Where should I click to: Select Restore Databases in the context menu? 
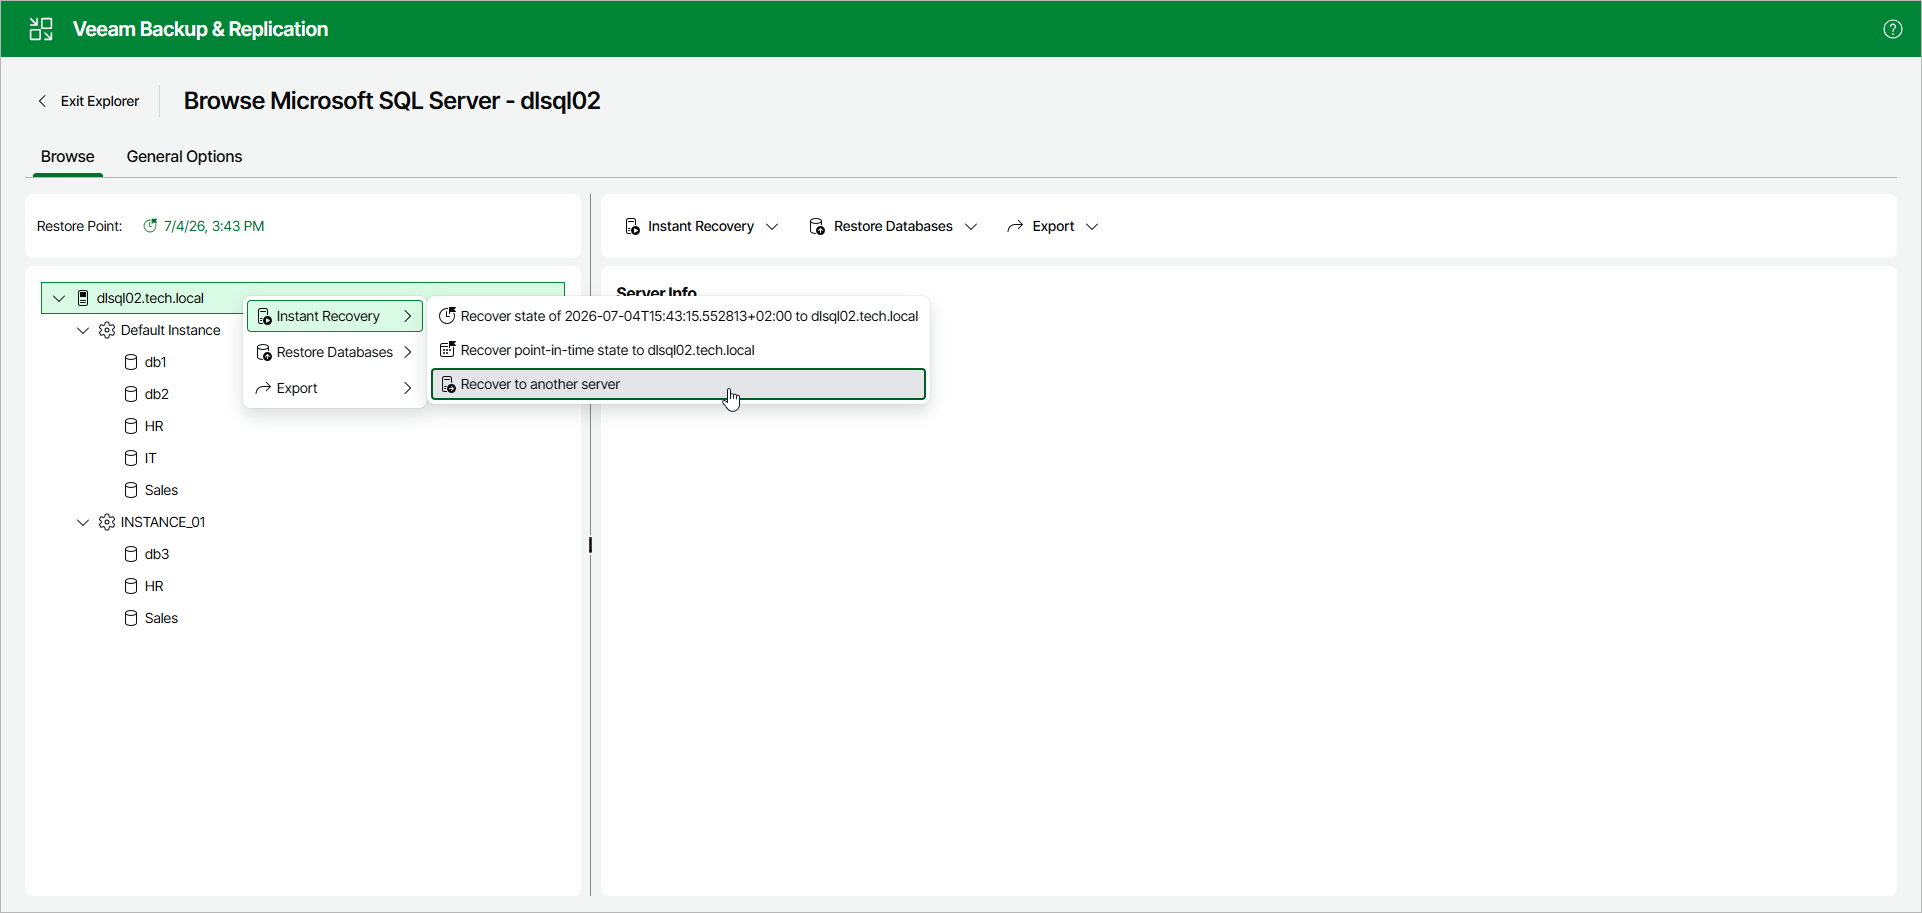(x=335, y=352)
